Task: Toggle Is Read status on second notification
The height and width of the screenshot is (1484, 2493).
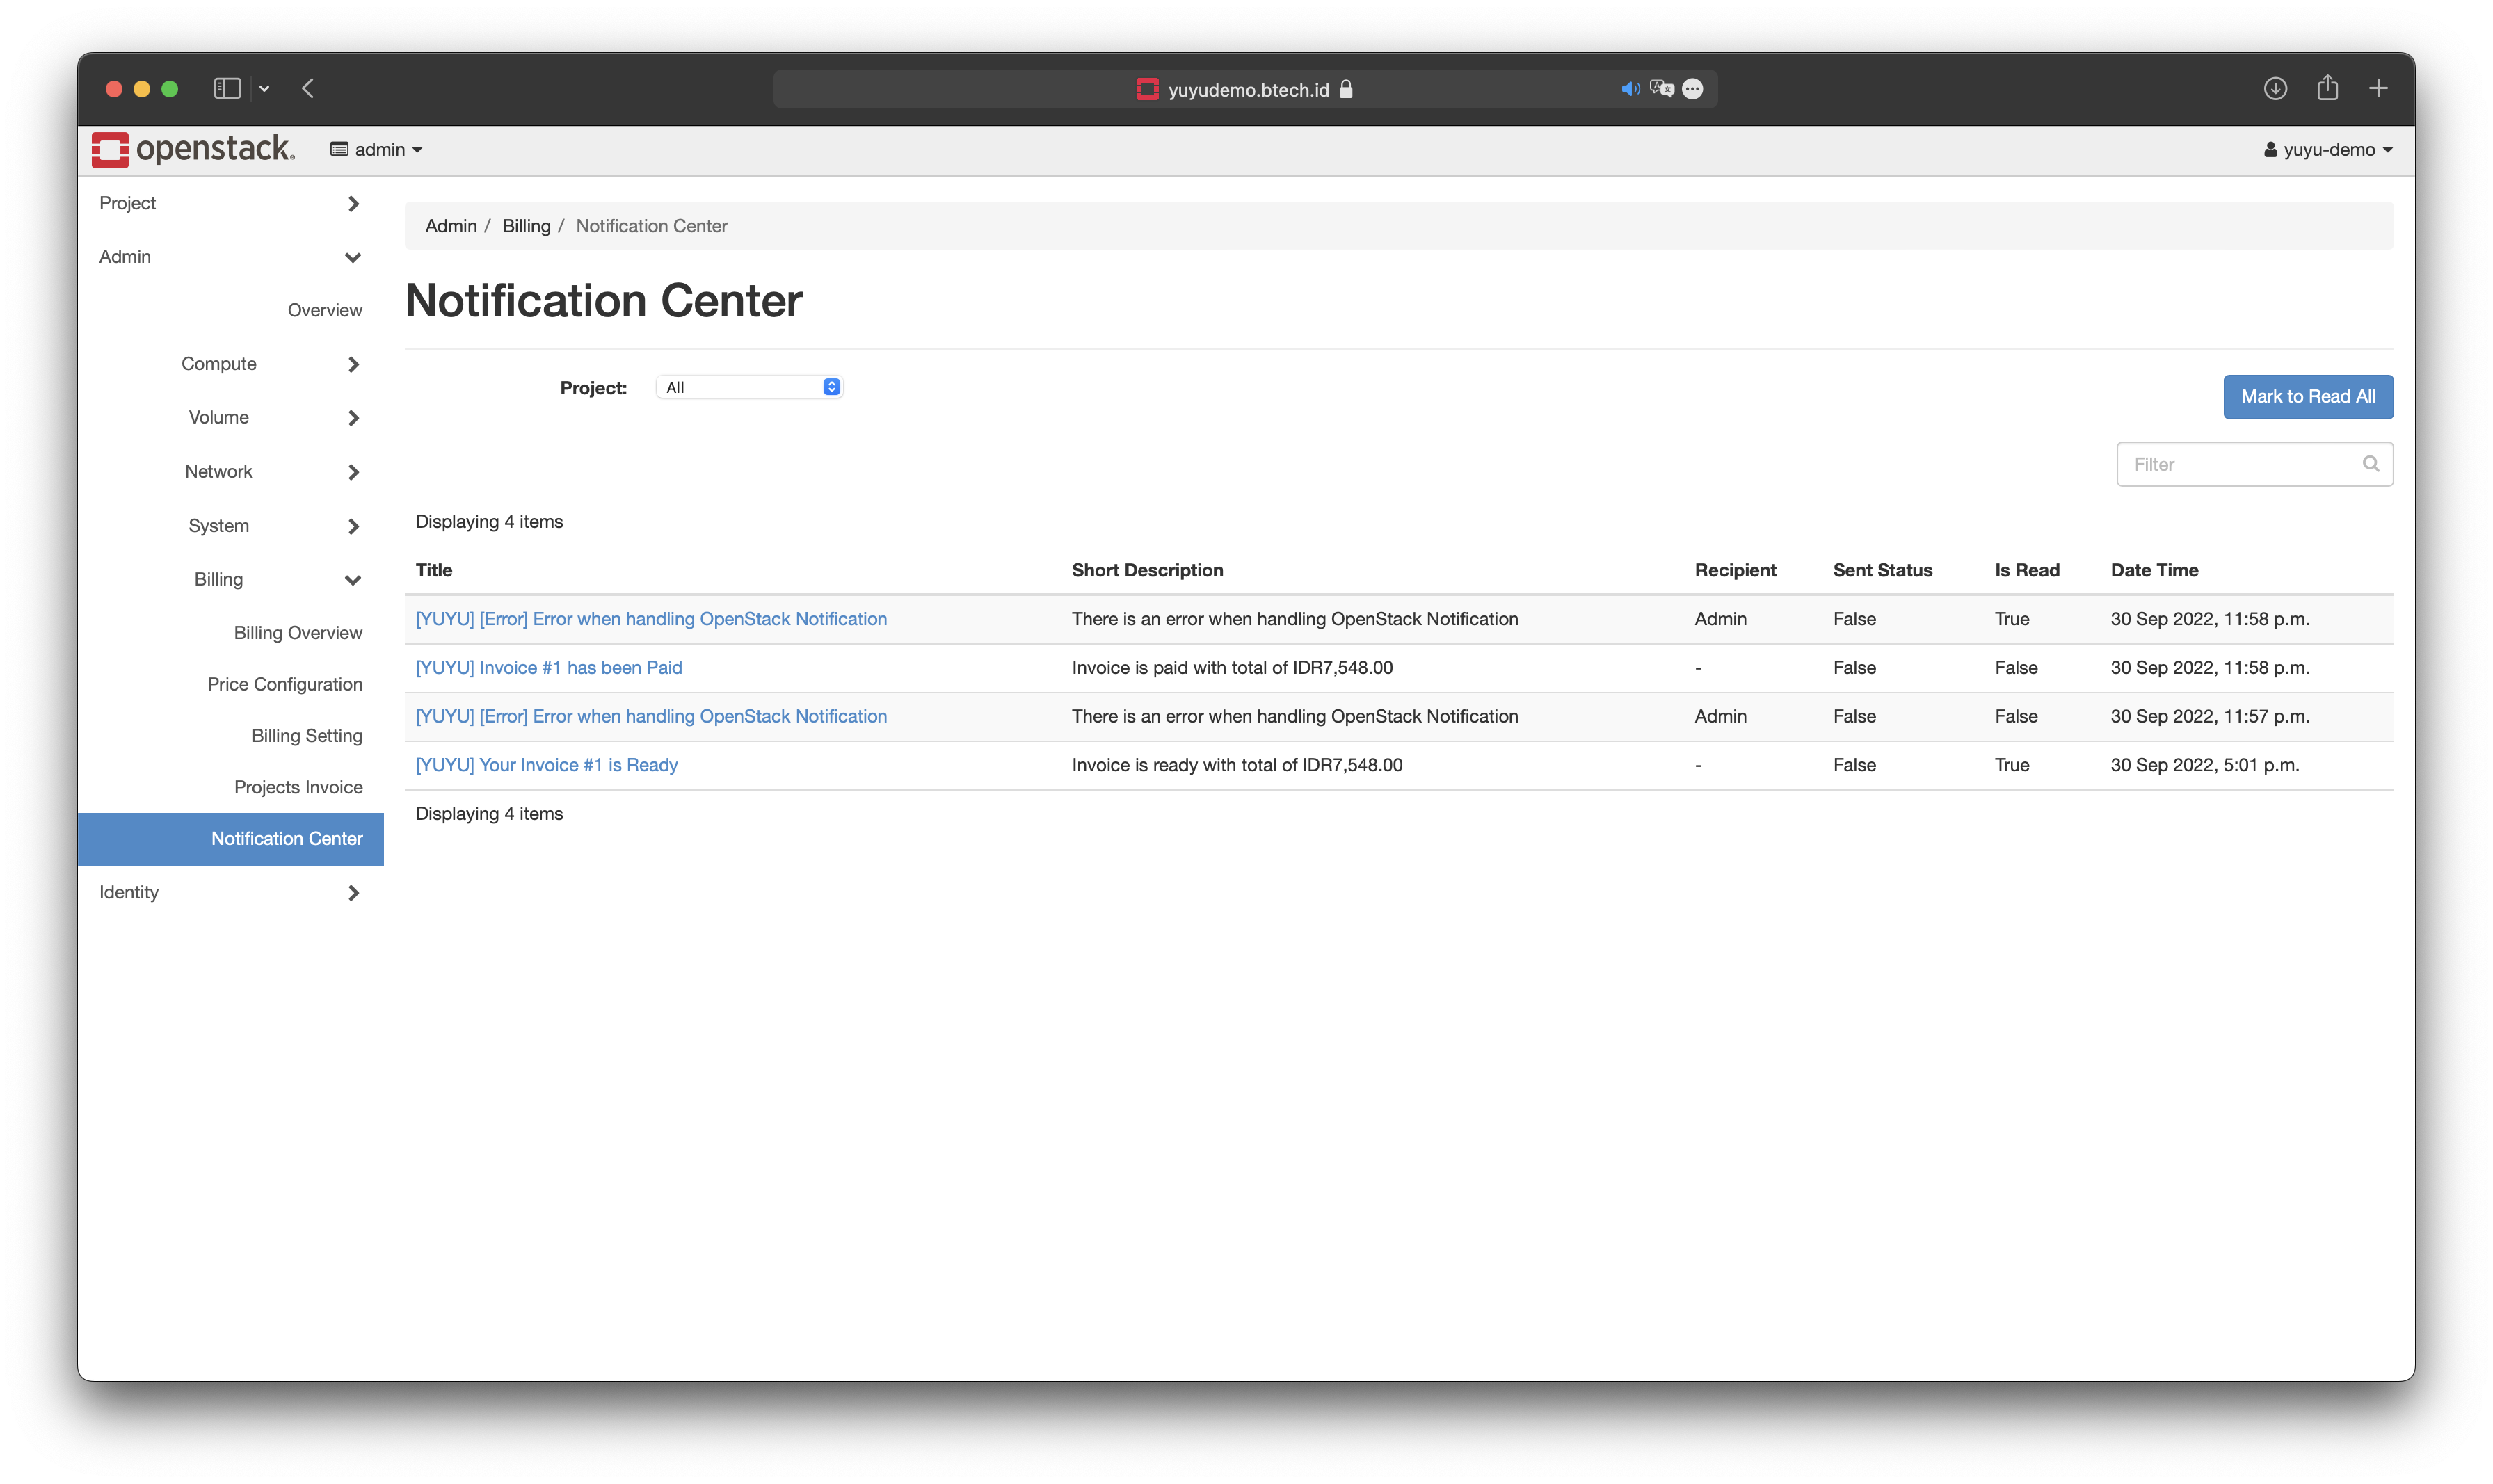Action: click(2014, 666)
